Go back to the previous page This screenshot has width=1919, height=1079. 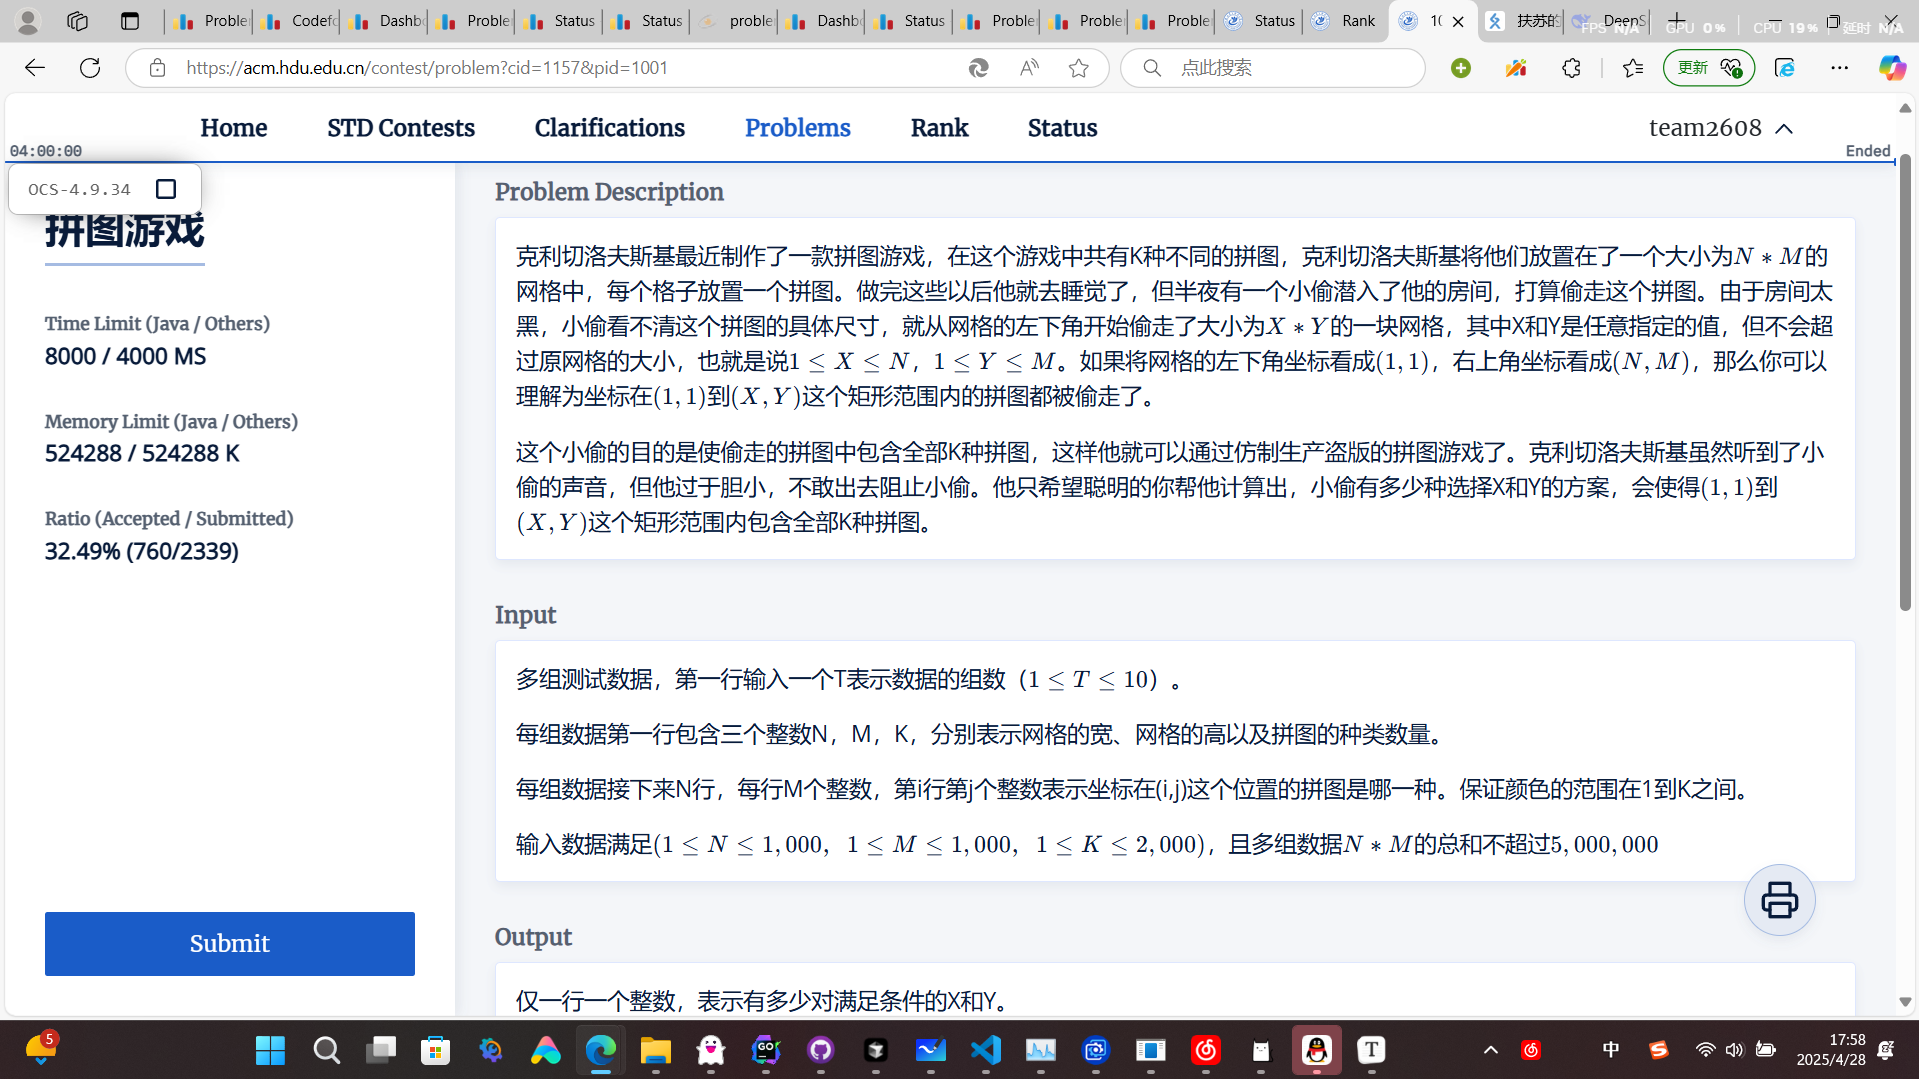pyautogui.click(x=35, y=68)
